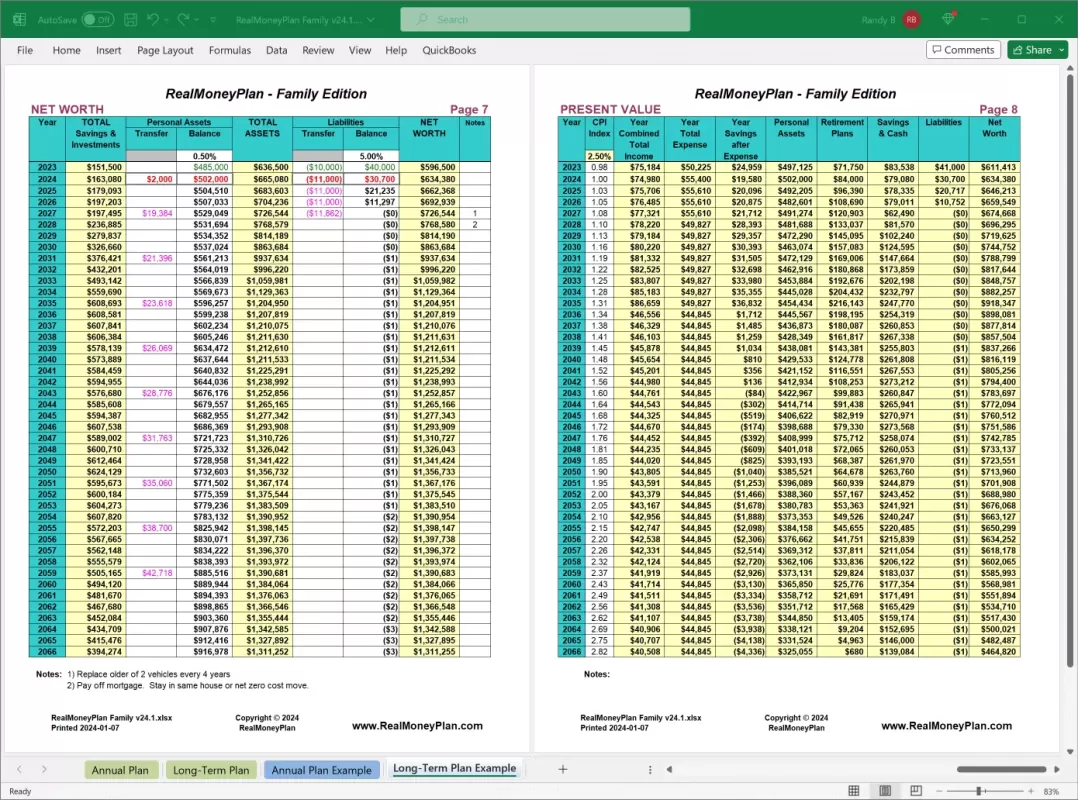This screenshot has height=800, width=1078.
Task: Switch to the Formulas ribbon tab
Action: (230, 50)
